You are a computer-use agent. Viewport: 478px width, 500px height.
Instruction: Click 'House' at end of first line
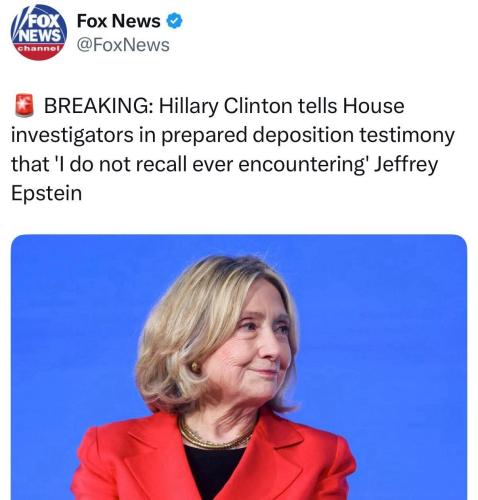click(373, 106)
